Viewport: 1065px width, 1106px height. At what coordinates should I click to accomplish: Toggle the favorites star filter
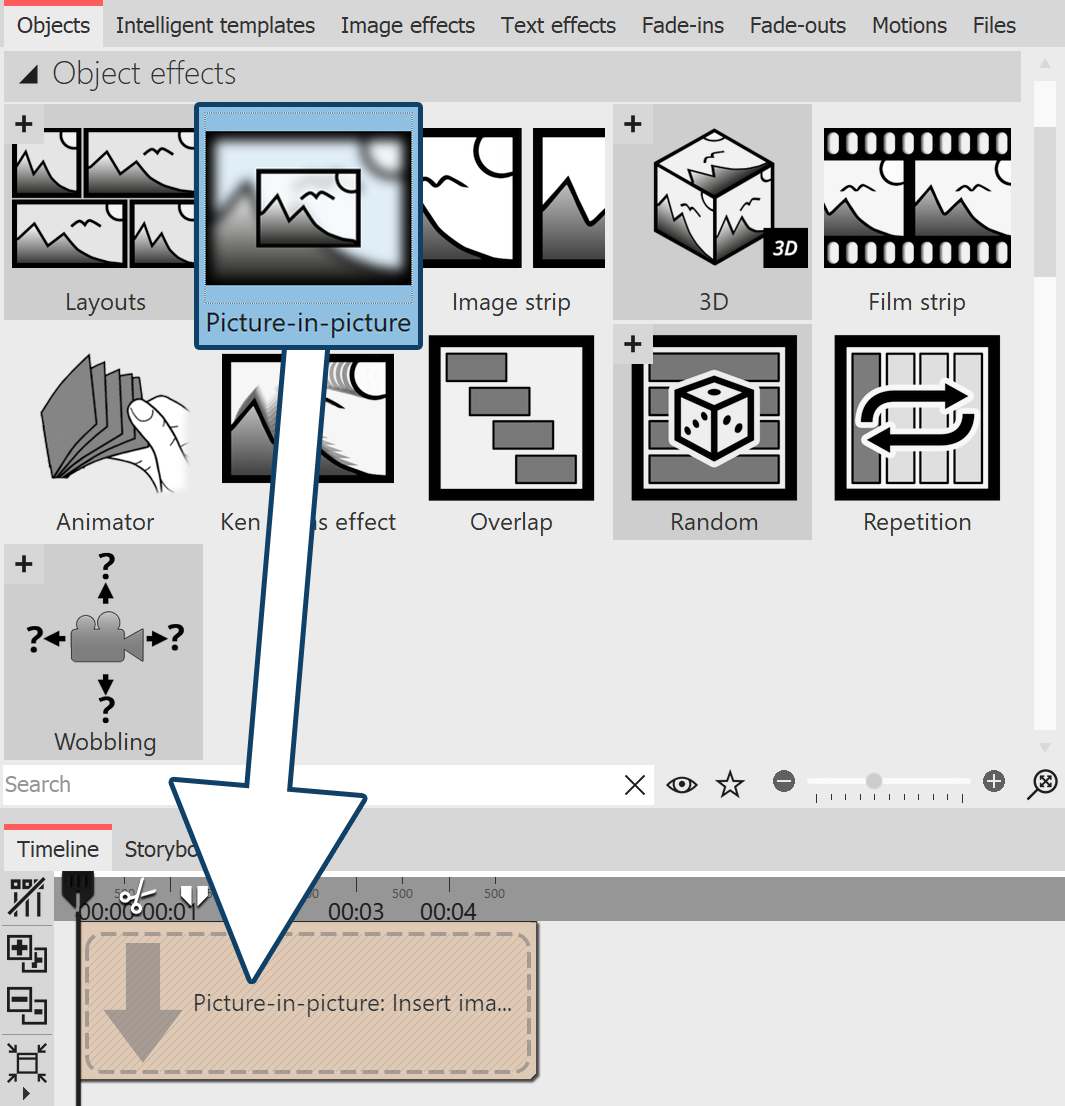[731, 785]
